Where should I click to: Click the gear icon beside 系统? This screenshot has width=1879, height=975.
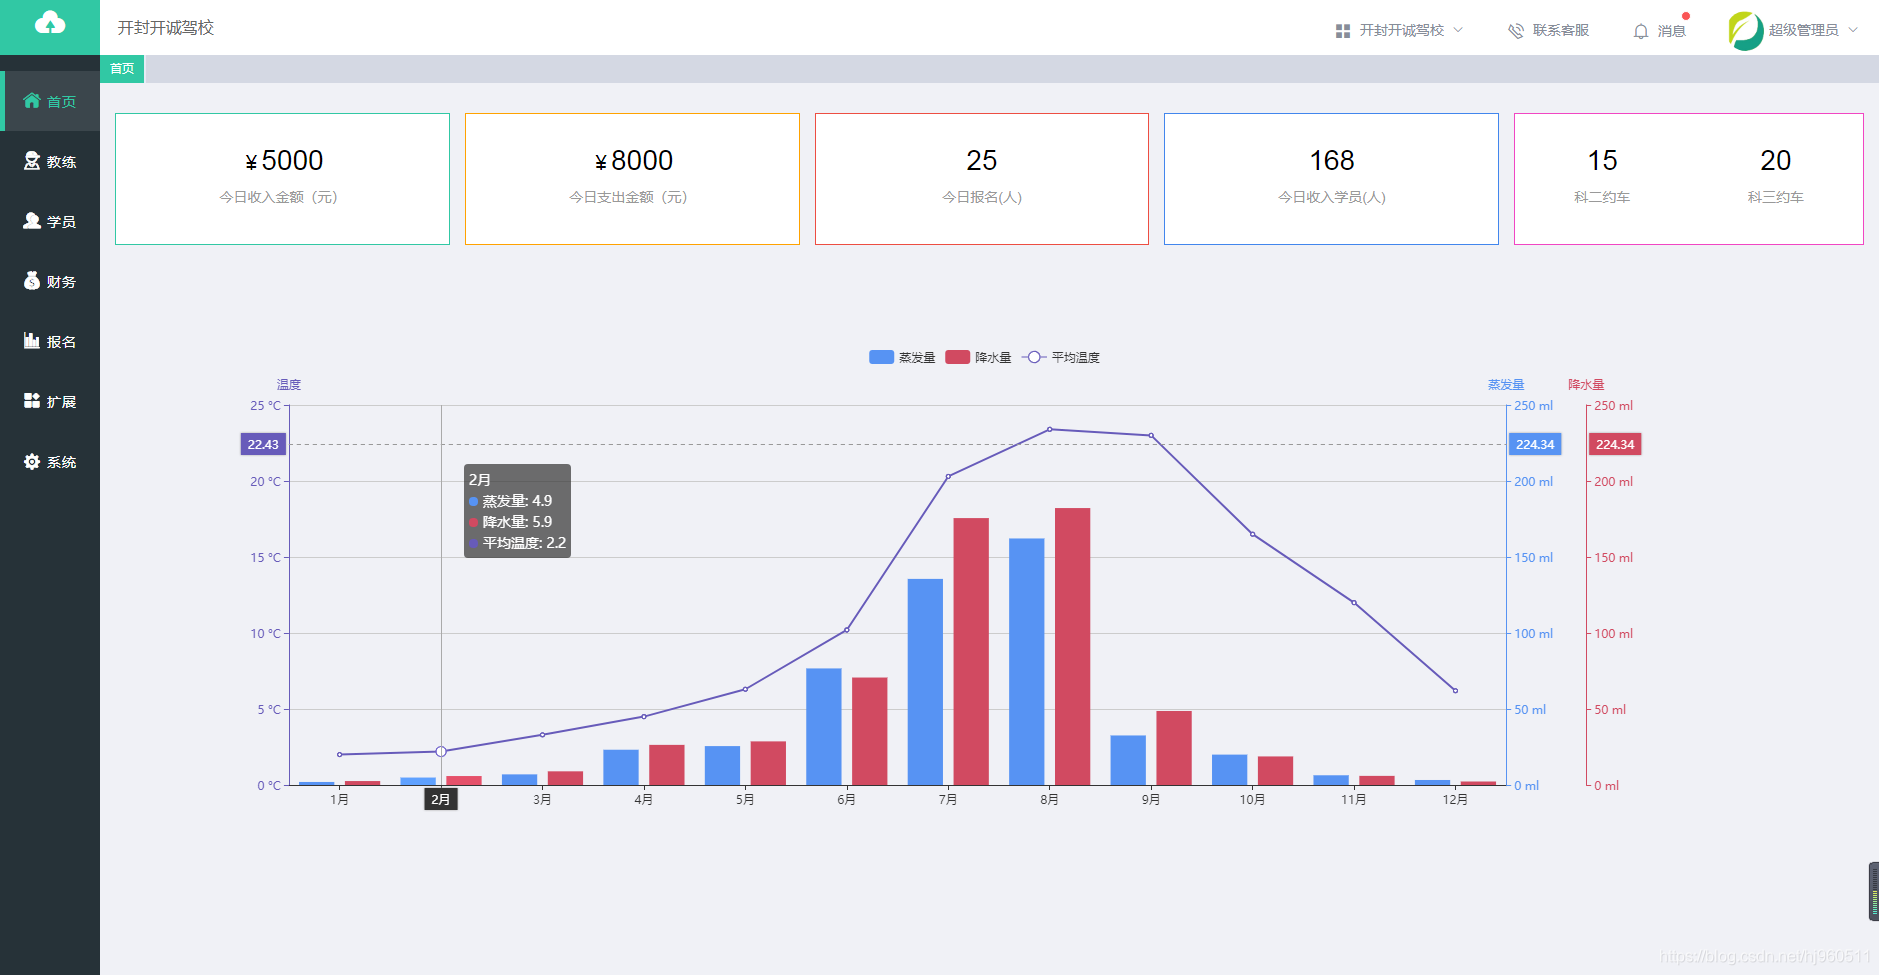coord(32,461)
